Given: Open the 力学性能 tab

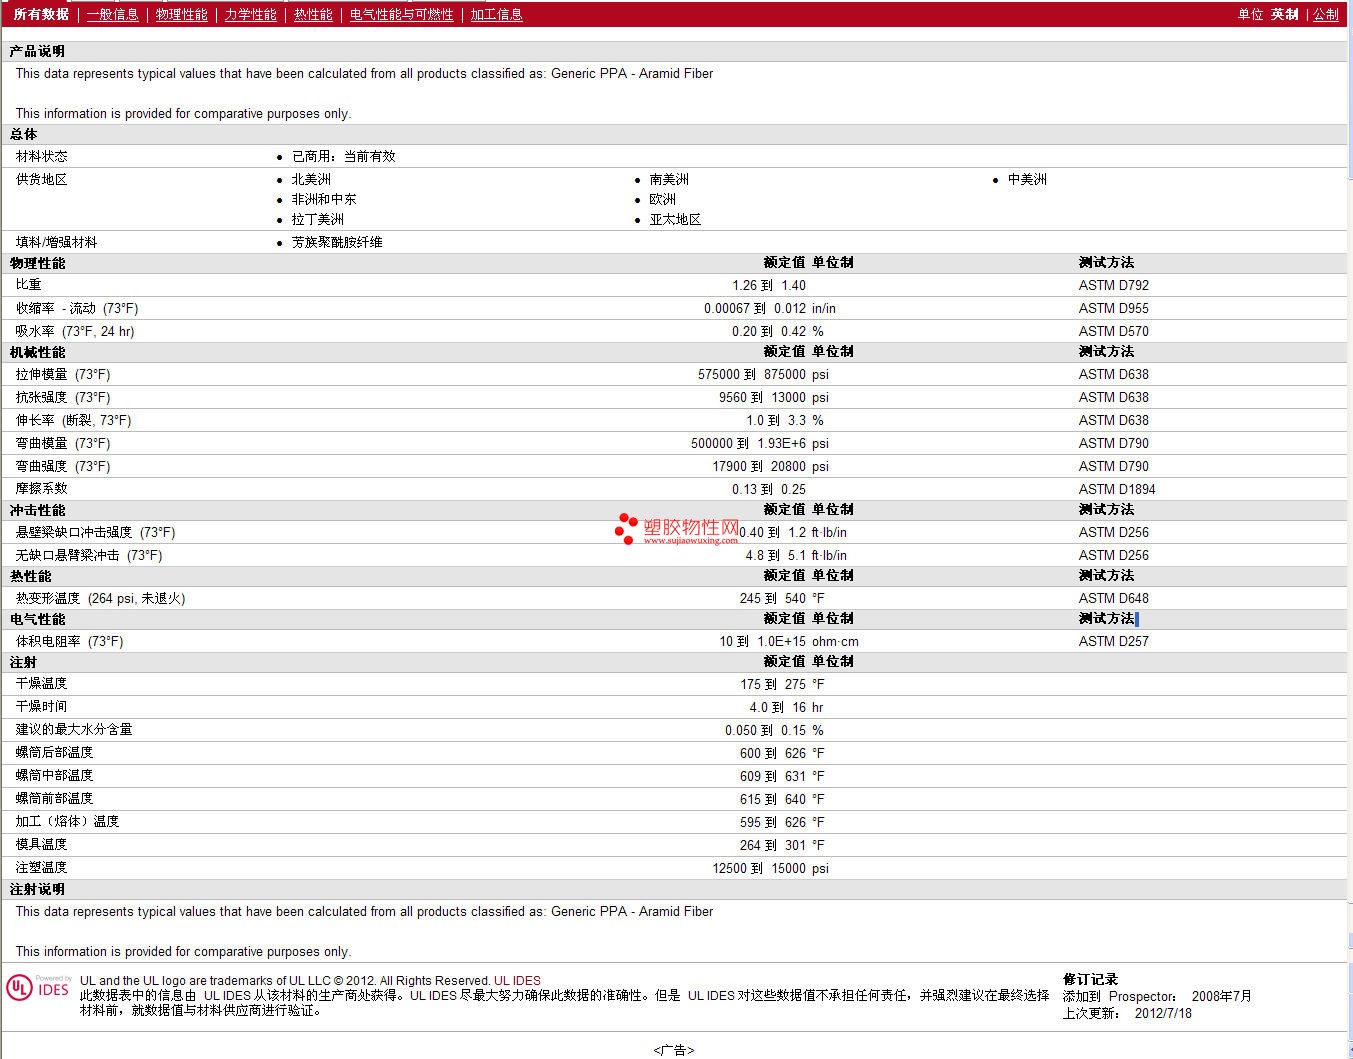Looking at the screenshot, I should (x=251, y=14).
